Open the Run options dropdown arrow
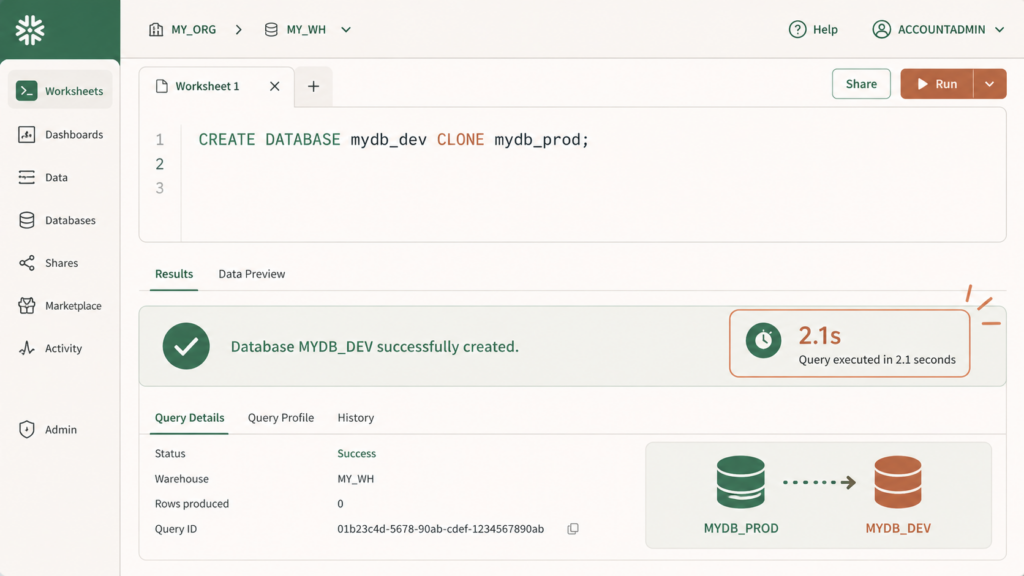The image size is (1024, 576). coord(989,84)
